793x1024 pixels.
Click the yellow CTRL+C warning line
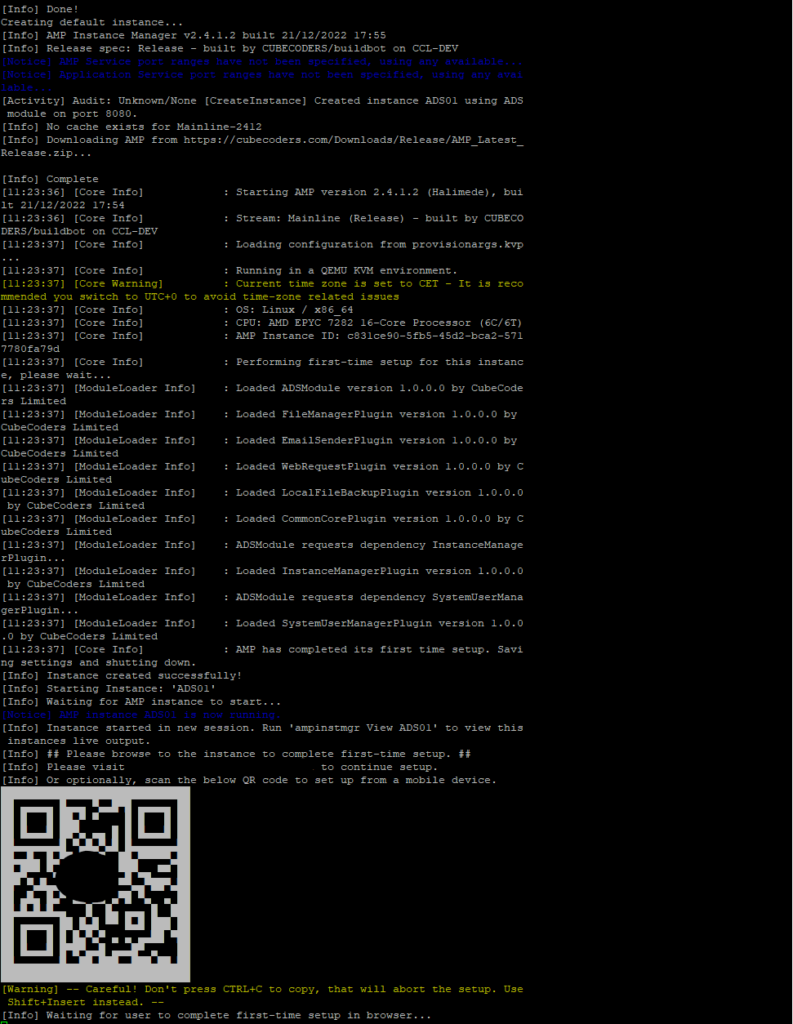[262, 995]
